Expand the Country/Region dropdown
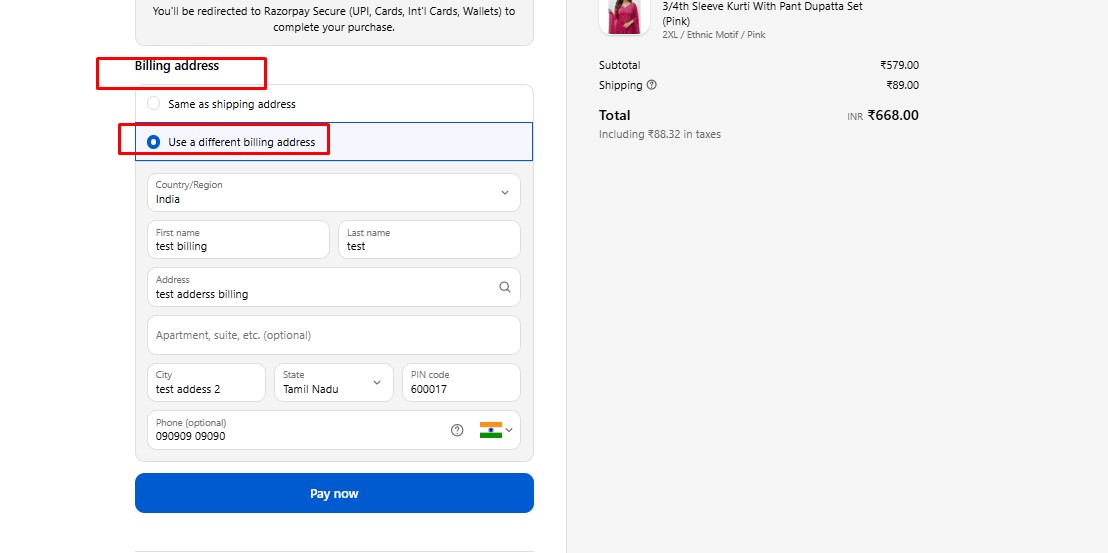This screenshot has width=1108, height=553. coord(334,192)
